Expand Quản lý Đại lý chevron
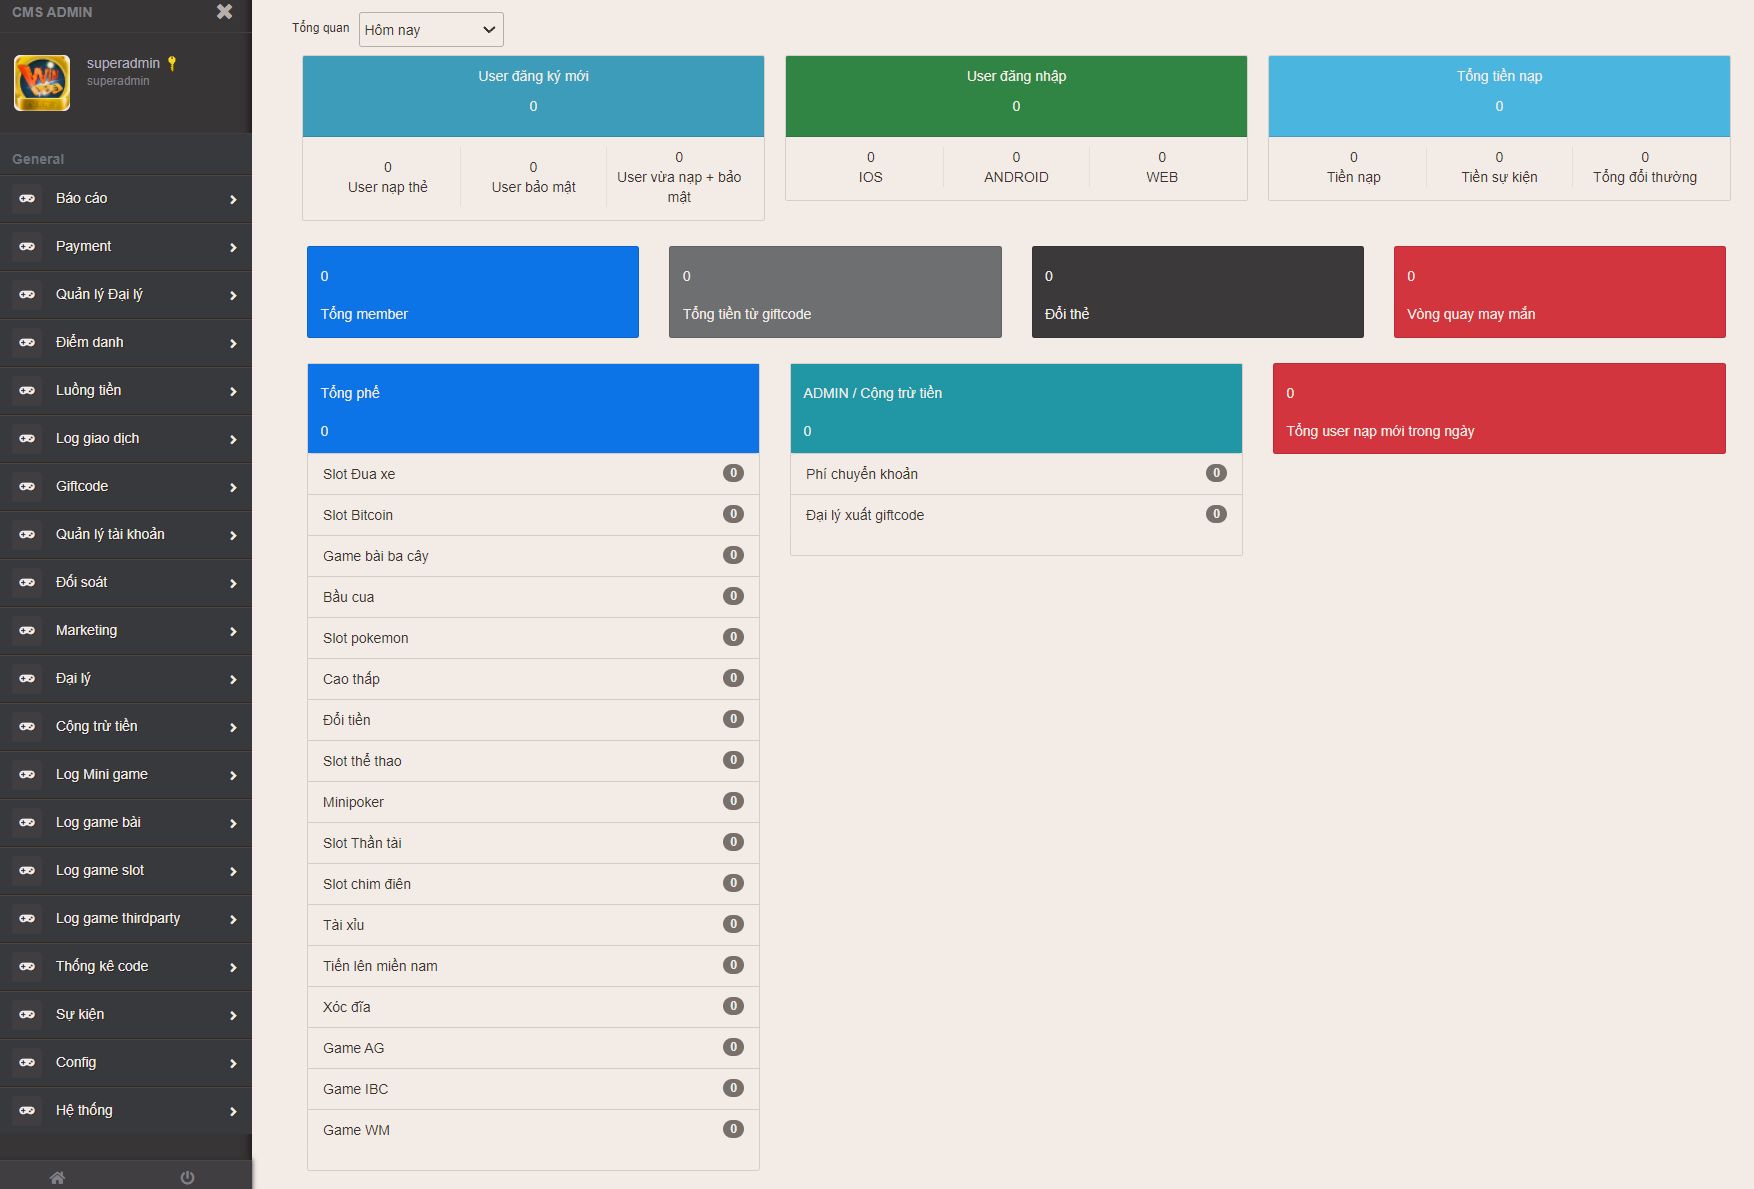Viewport: 1754px width, 1189px height. click(x=233, y=296)
